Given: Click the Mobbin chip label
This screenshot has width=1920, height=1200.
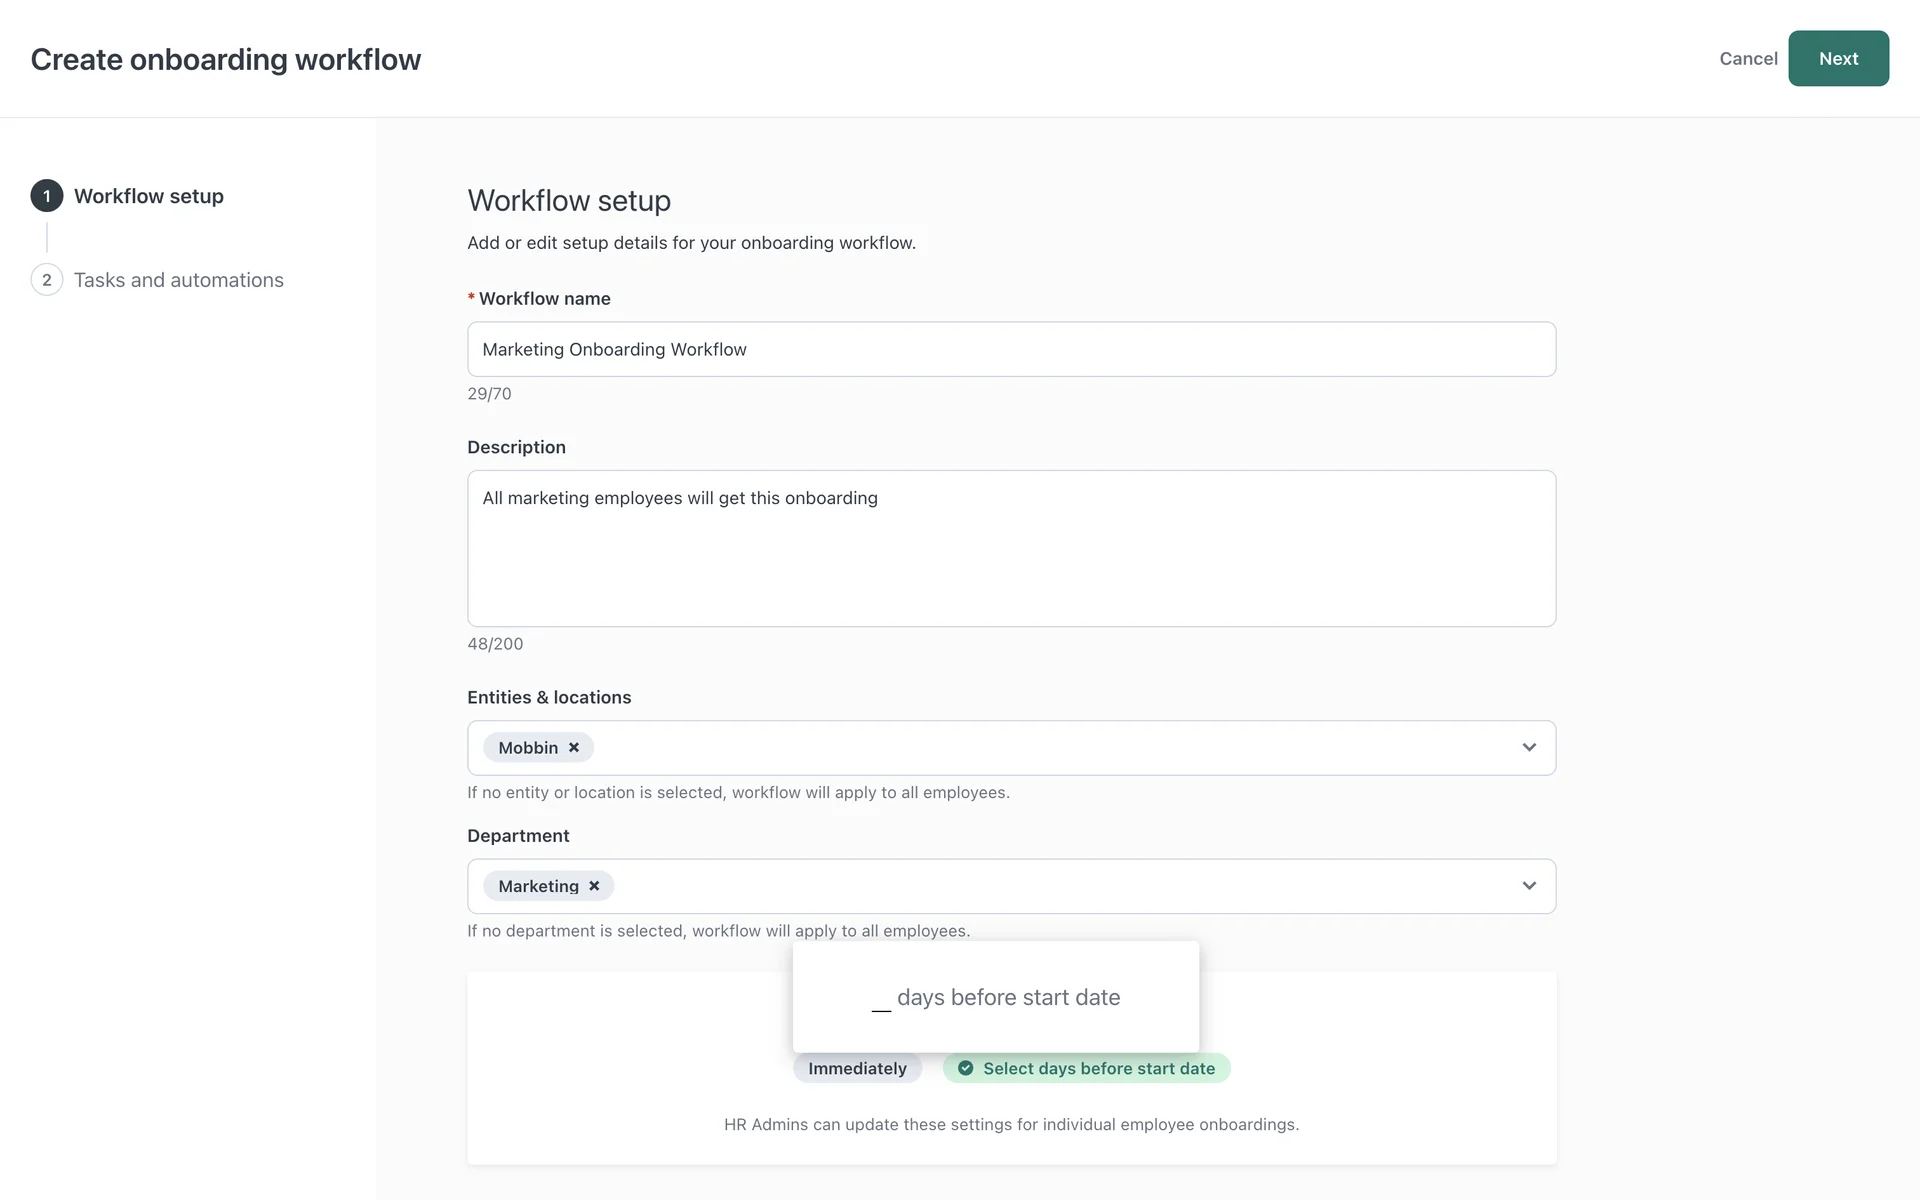Looking at the screenshot, I should 528,748.
